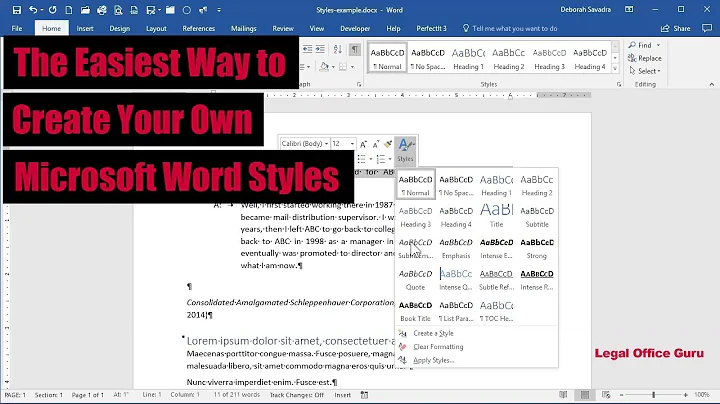Adjust the zoom slider handle
The image size is (720, 404).
pos(653,395)
